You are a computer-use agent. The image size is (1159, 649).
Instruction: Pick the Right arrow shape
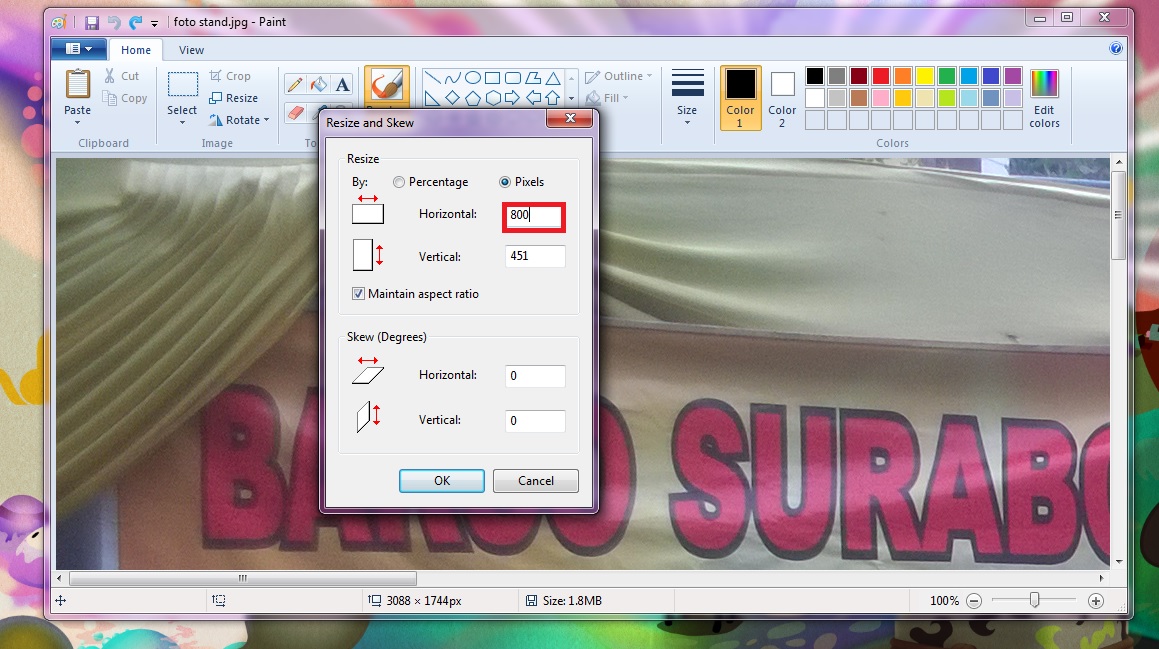point(513,98)
